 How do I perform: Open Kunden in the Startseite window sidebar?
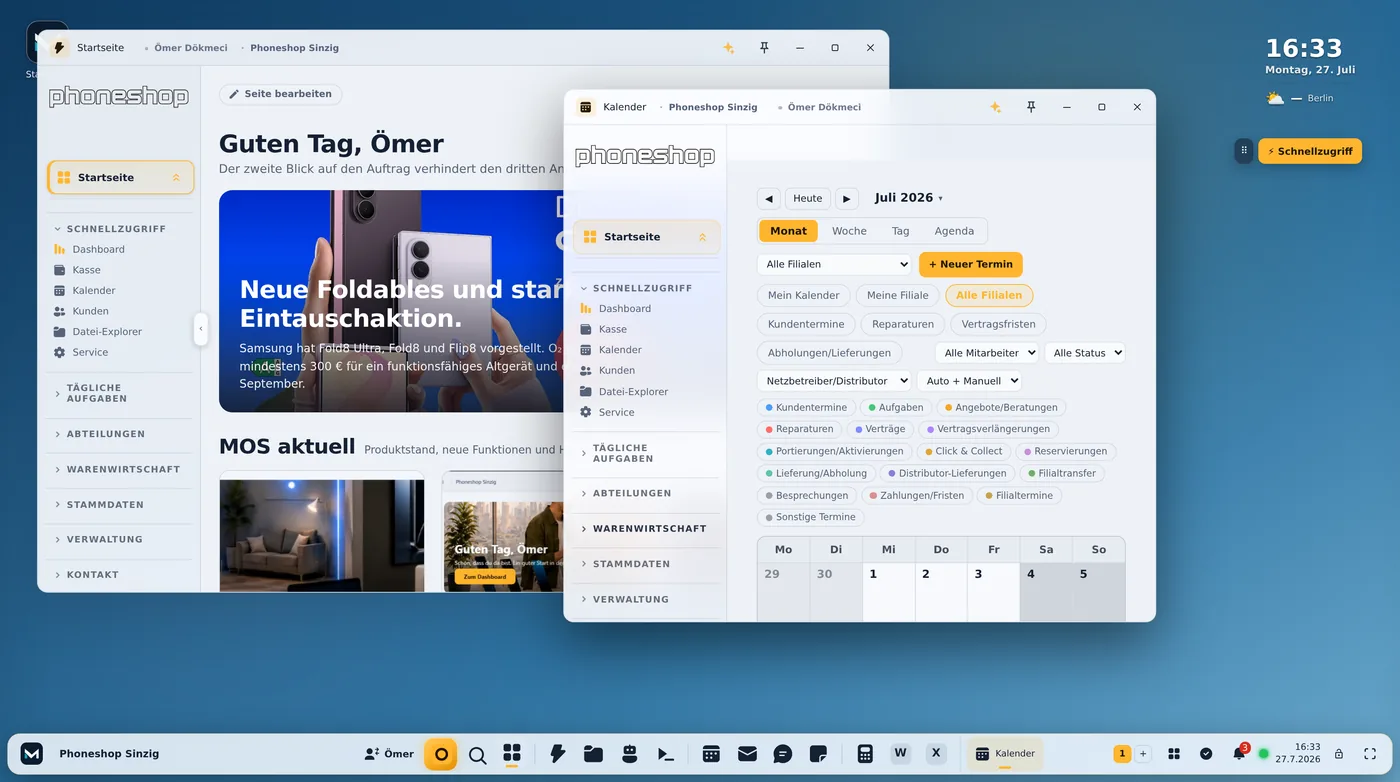pyautogui.click(x=90, y=311)
